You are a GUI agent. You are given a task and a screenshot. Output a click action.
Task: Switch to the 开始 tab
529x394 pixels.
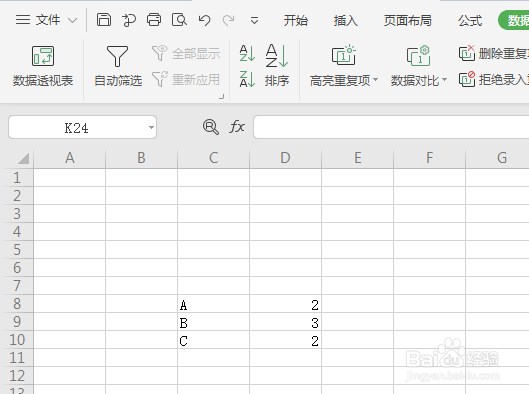click(x=296, y=21)
